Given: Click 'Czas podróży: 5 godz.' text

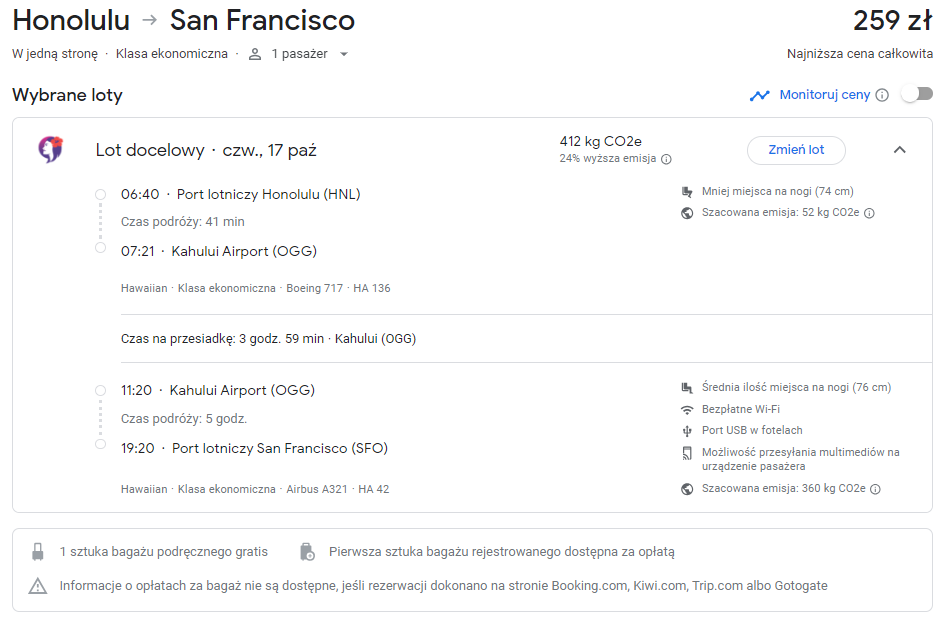Looking at the screenshot, I should [184, 419].
